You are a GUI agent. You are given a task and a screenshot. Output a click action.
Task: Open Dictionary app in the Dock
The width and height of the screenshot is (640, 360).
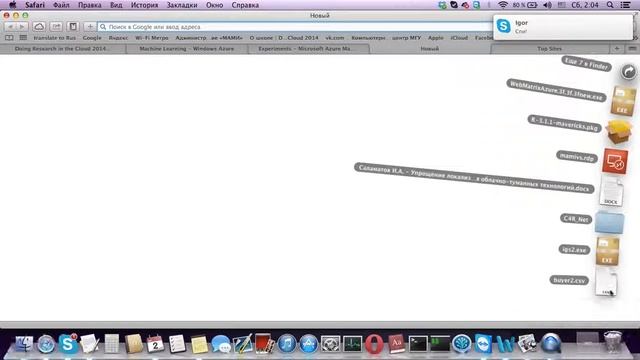coord(396,344)
